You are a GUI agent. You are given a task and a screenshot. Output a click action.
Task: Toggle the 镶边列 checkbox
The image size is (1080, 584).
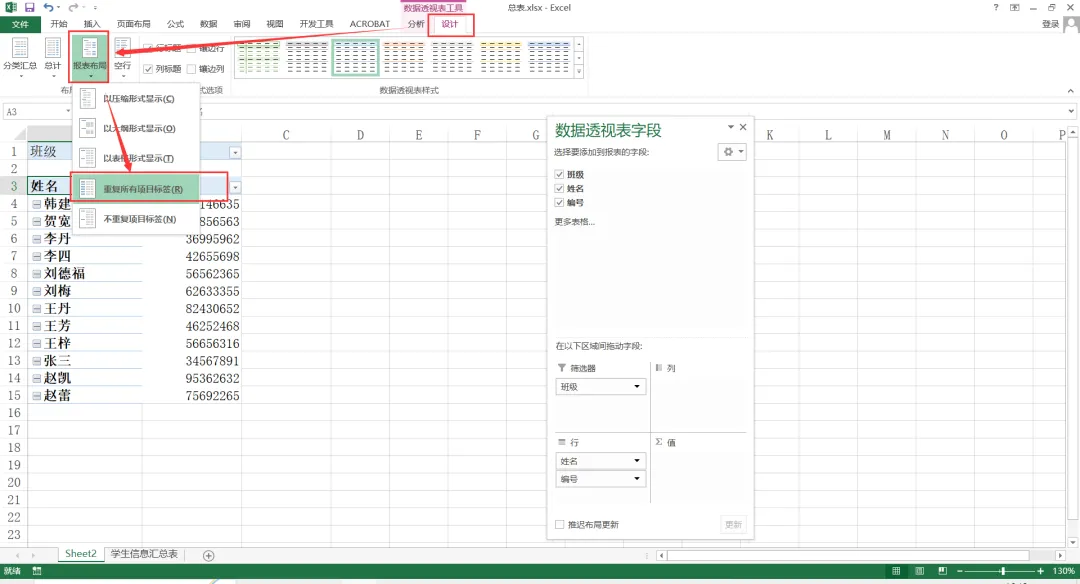pos(191,69)
